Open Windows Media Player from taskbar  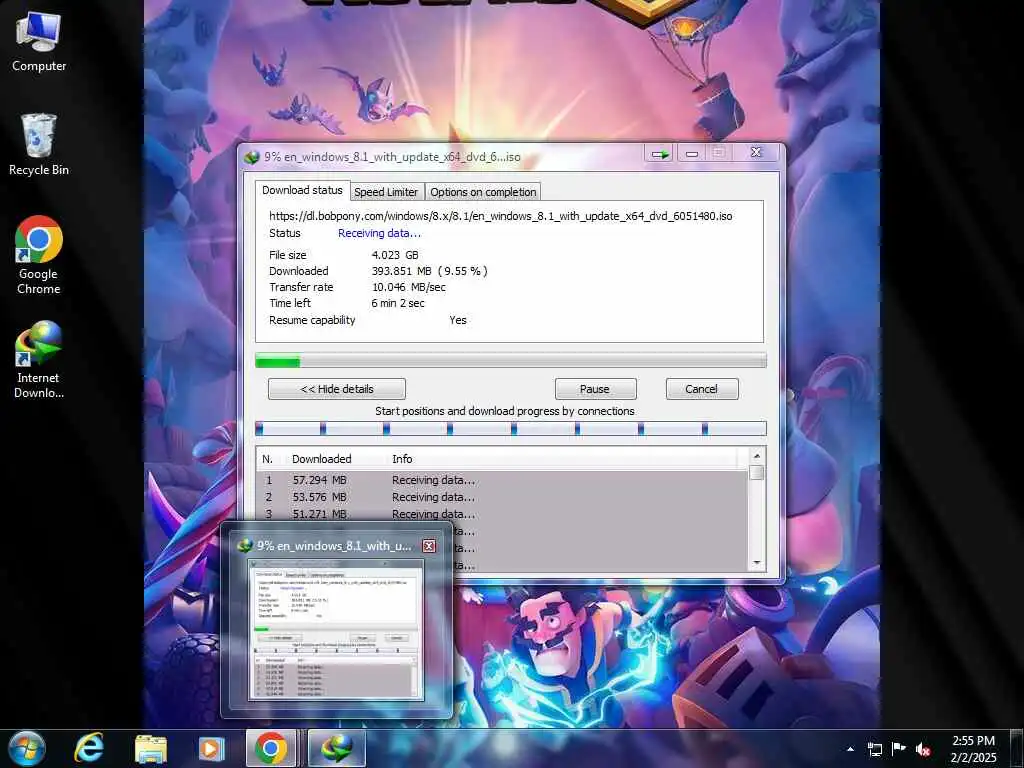pyautogui.click(x=211, y=748)
